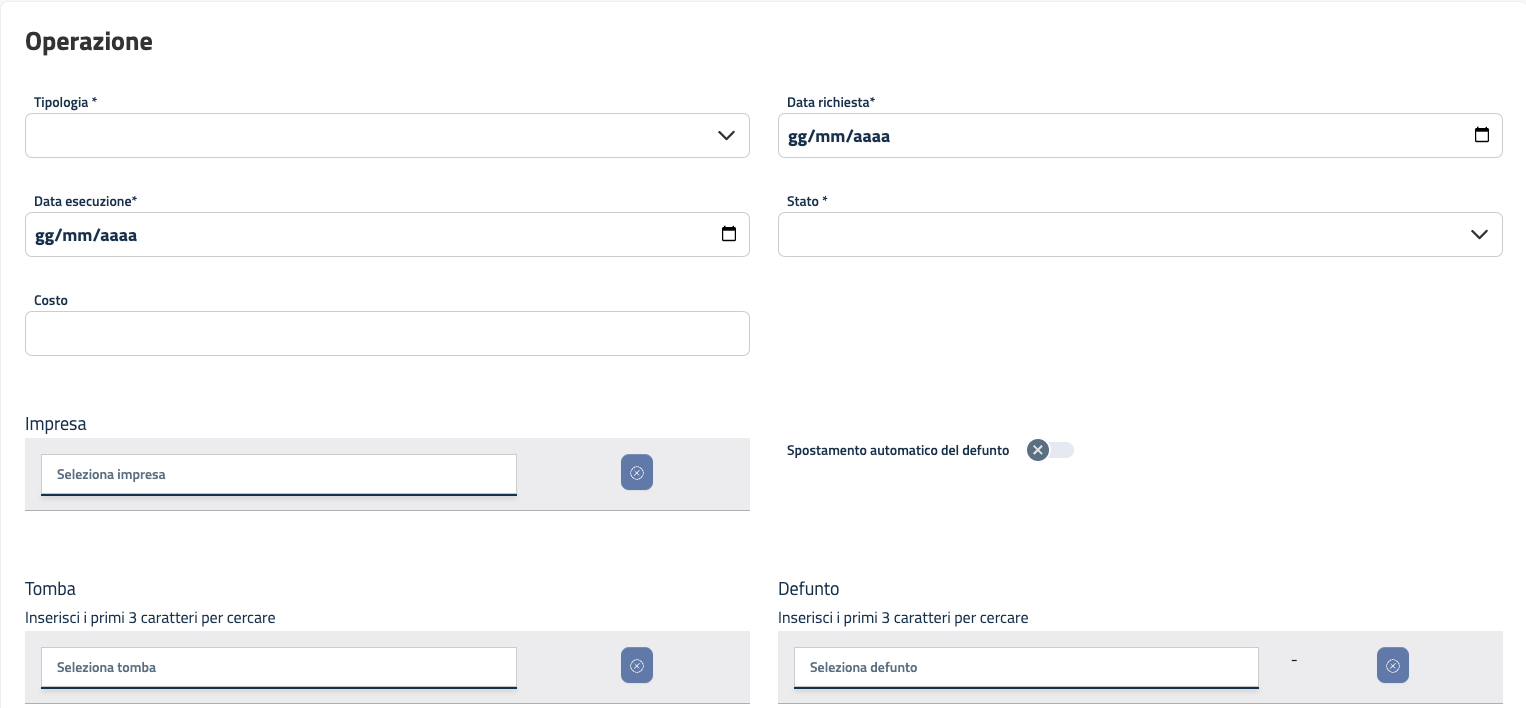Focus the Seleziona defunto search field
Image resolution: width=1526 pixels, height=708 pixels.
[1025, 667]
